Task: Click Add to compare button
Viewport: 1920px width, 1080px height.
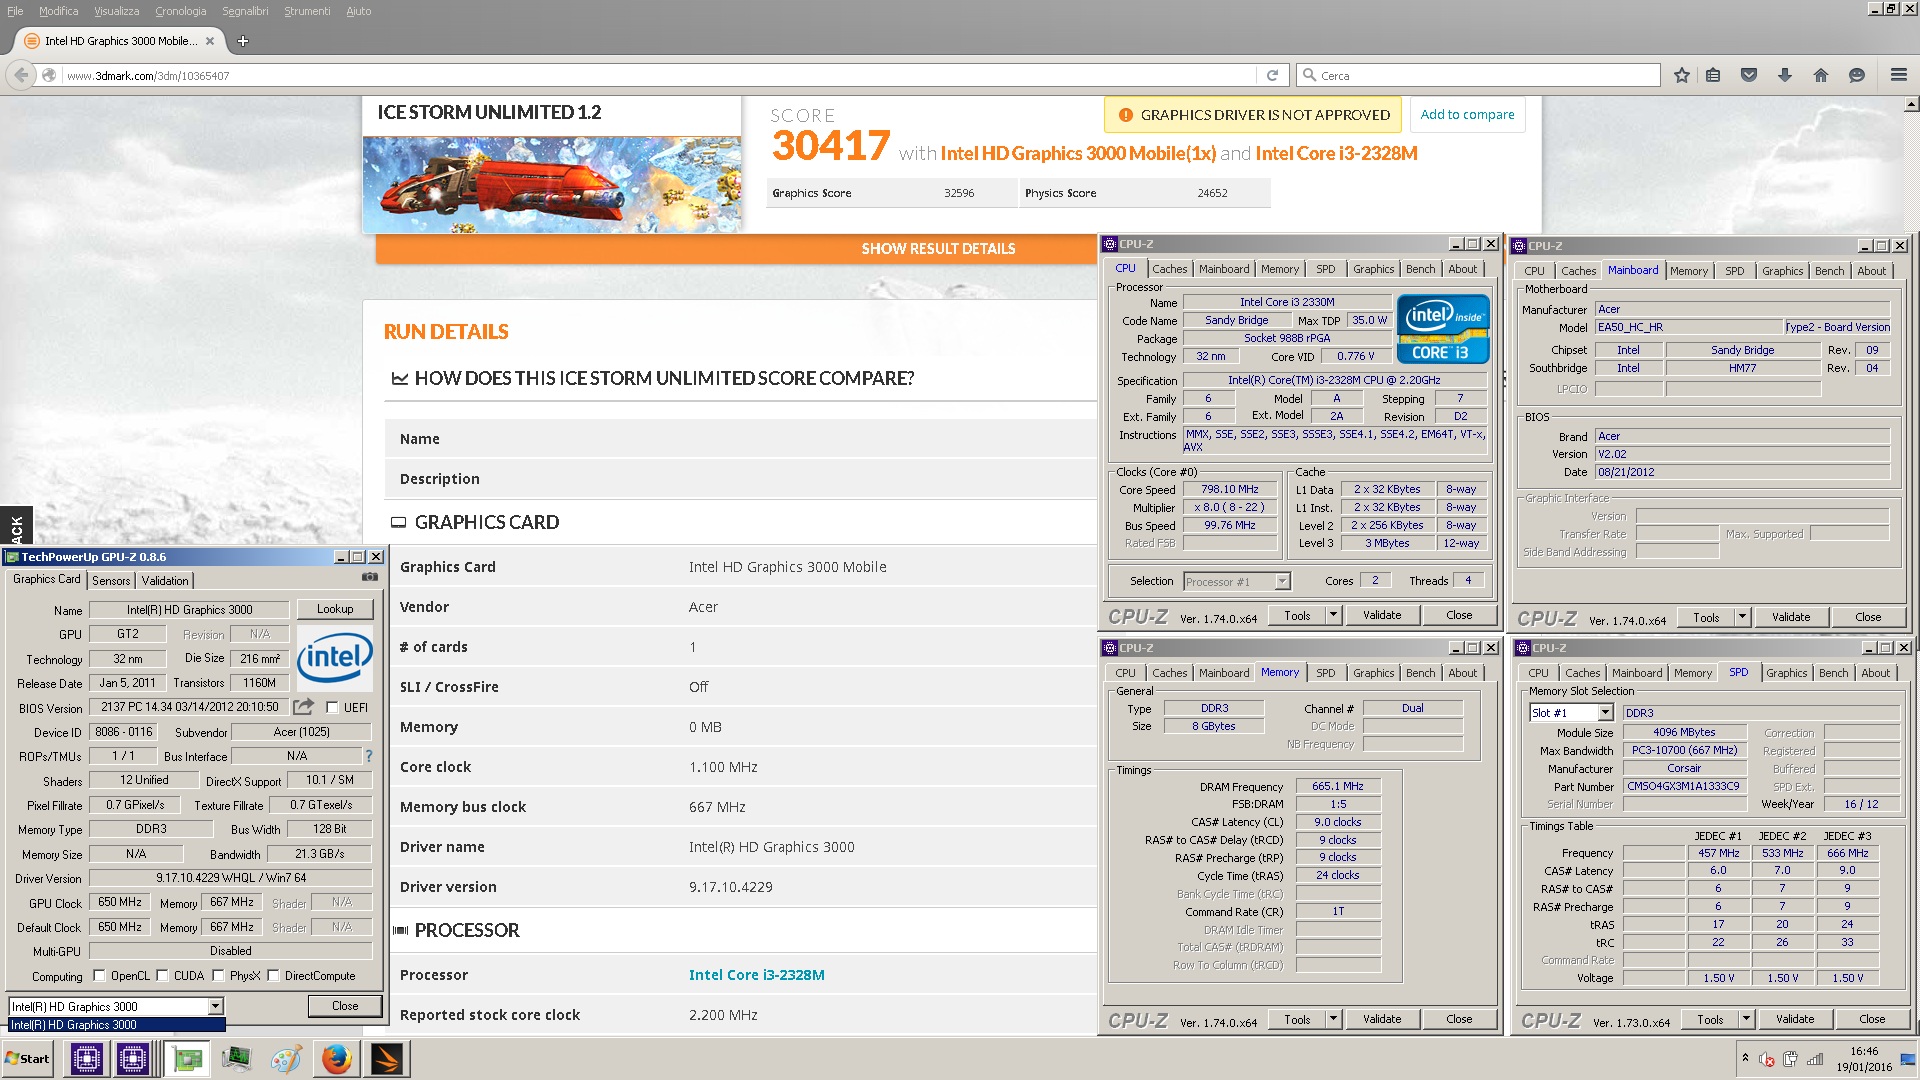Action: [1467, 115]
